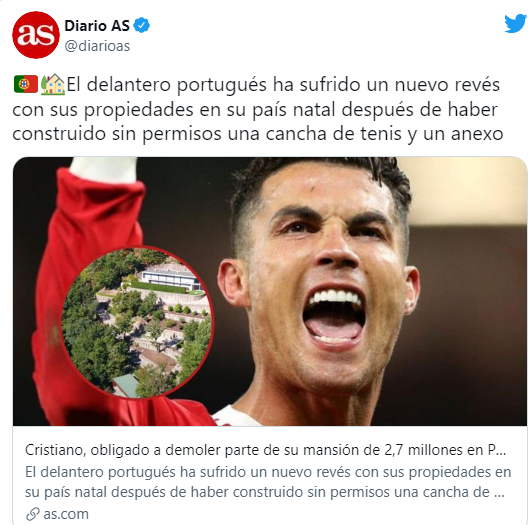528x525 pixels.
Task: Open the headline starting 'Cristiano, obligado a demoler'
Action: (265, 450)
